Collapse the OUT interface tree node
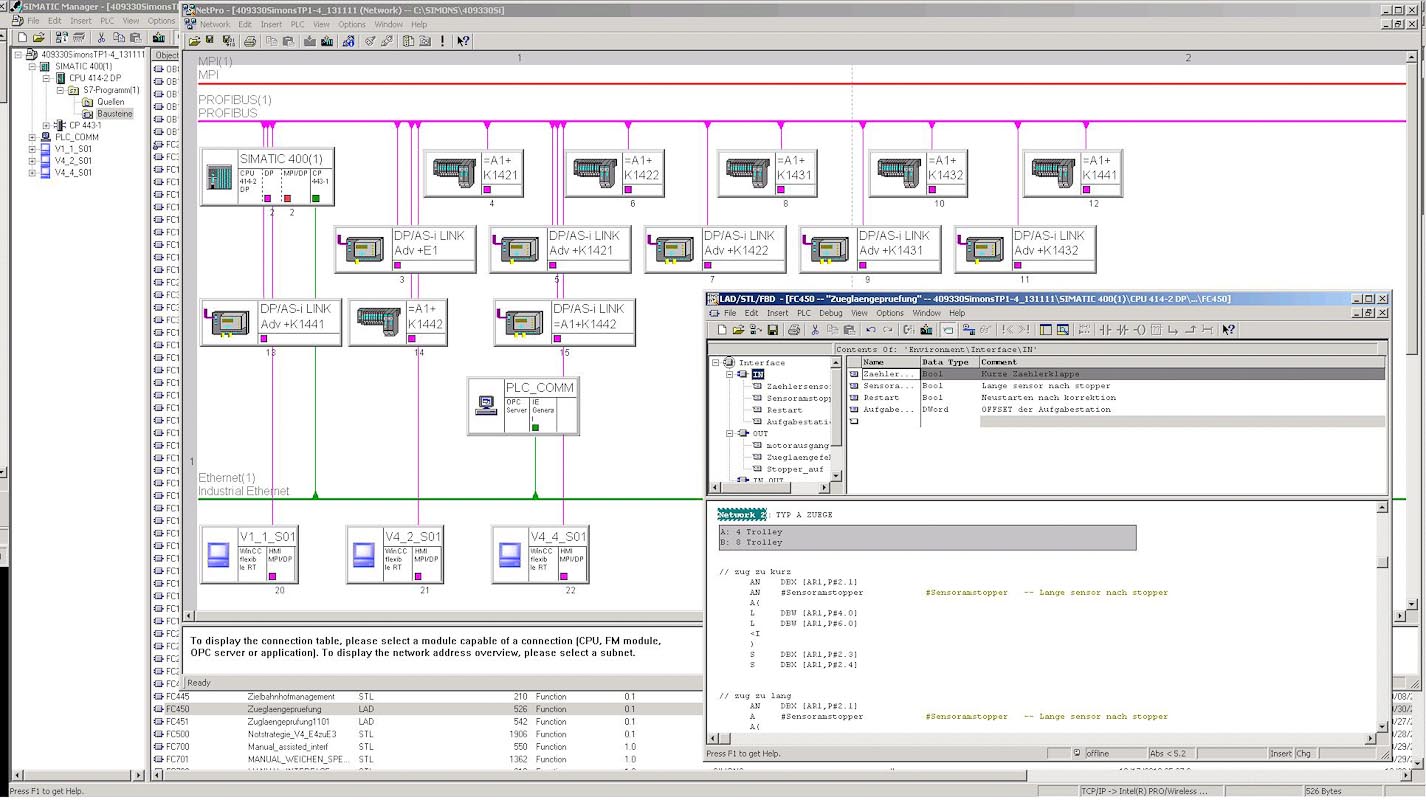 tap(728, 434)
